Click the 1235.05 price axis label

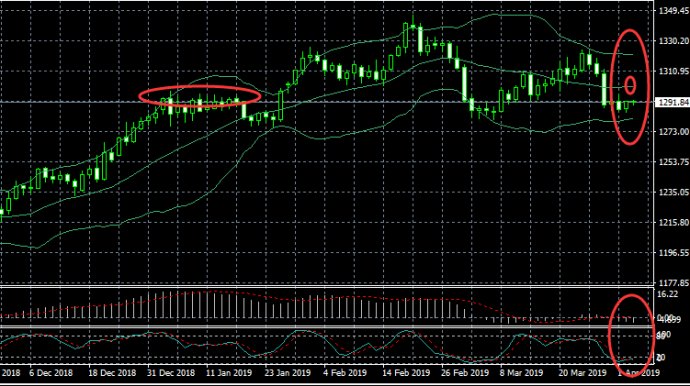point(673,192)
